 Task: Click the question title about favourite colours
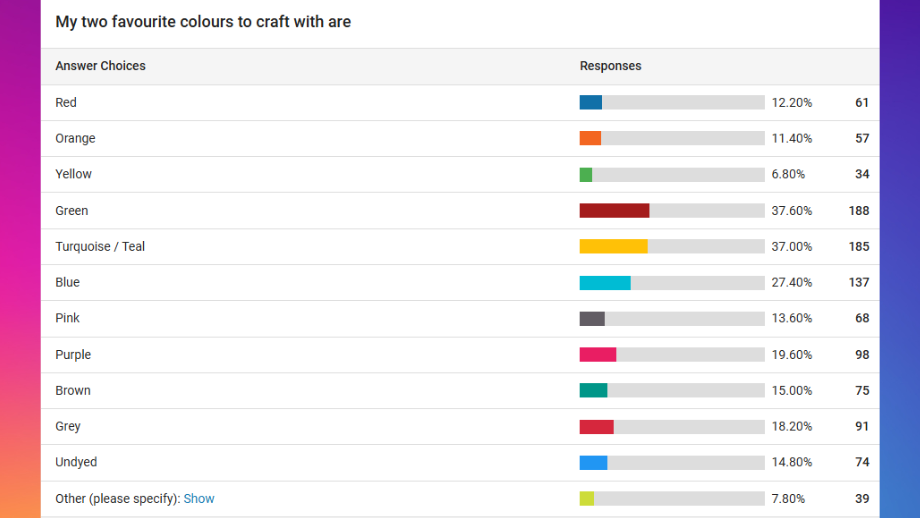click(203, 22)
